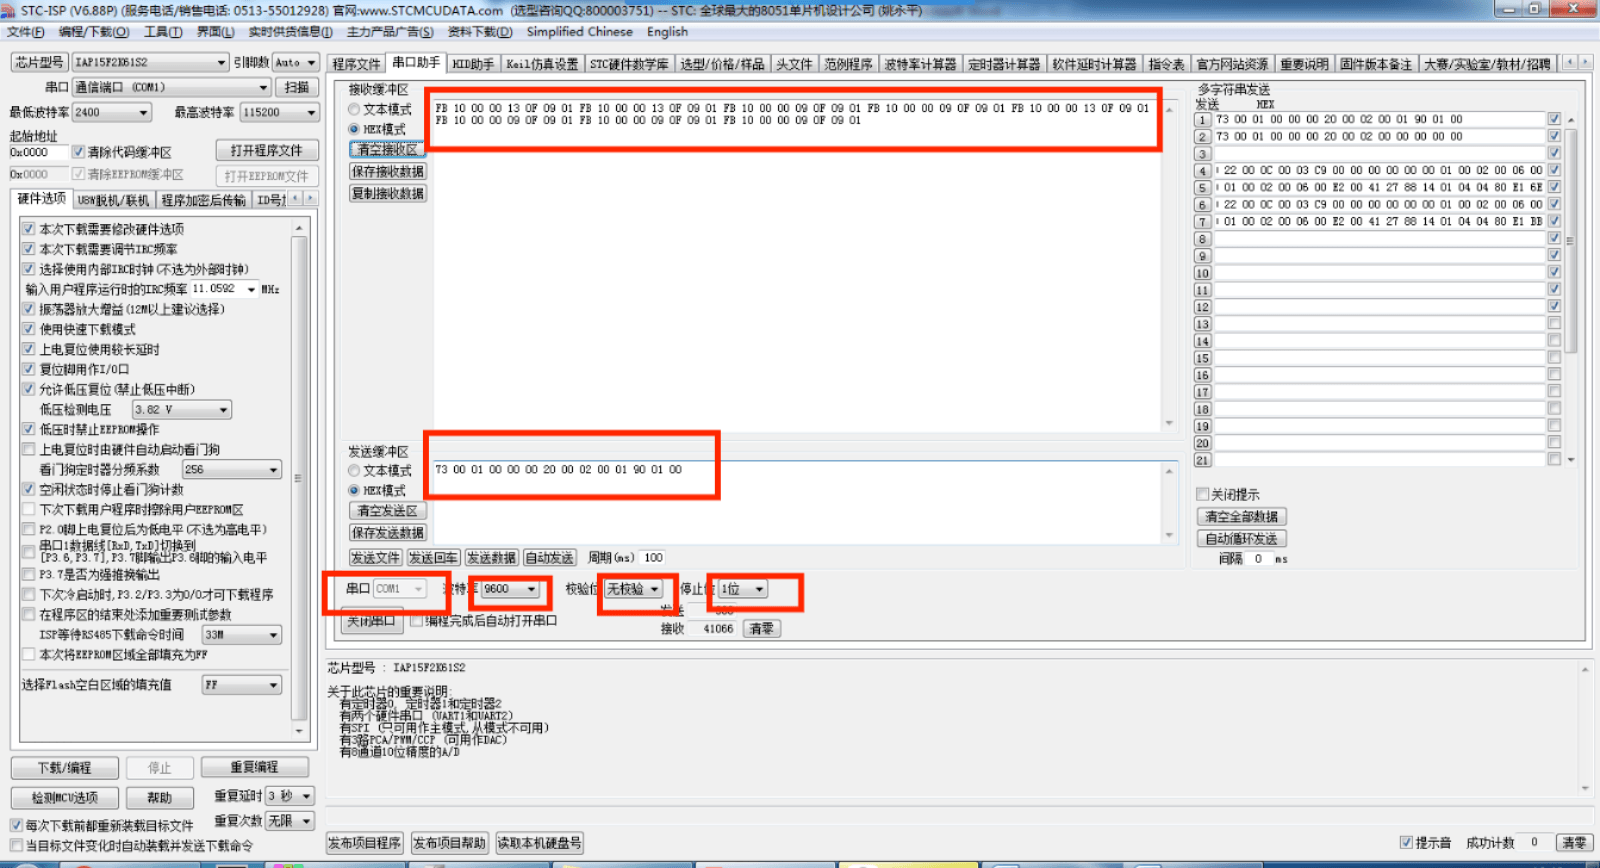Open maximum baud rate 115200 dropdown
The width and height of the screenshot is (1600, 868).
tap(311, 112)
